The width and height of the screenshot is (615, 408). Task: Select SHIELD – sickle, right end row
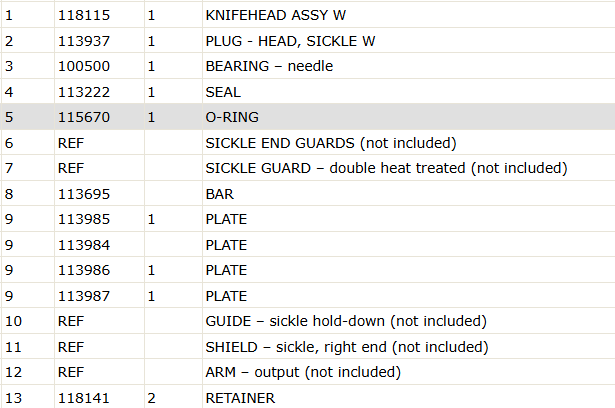308,347
